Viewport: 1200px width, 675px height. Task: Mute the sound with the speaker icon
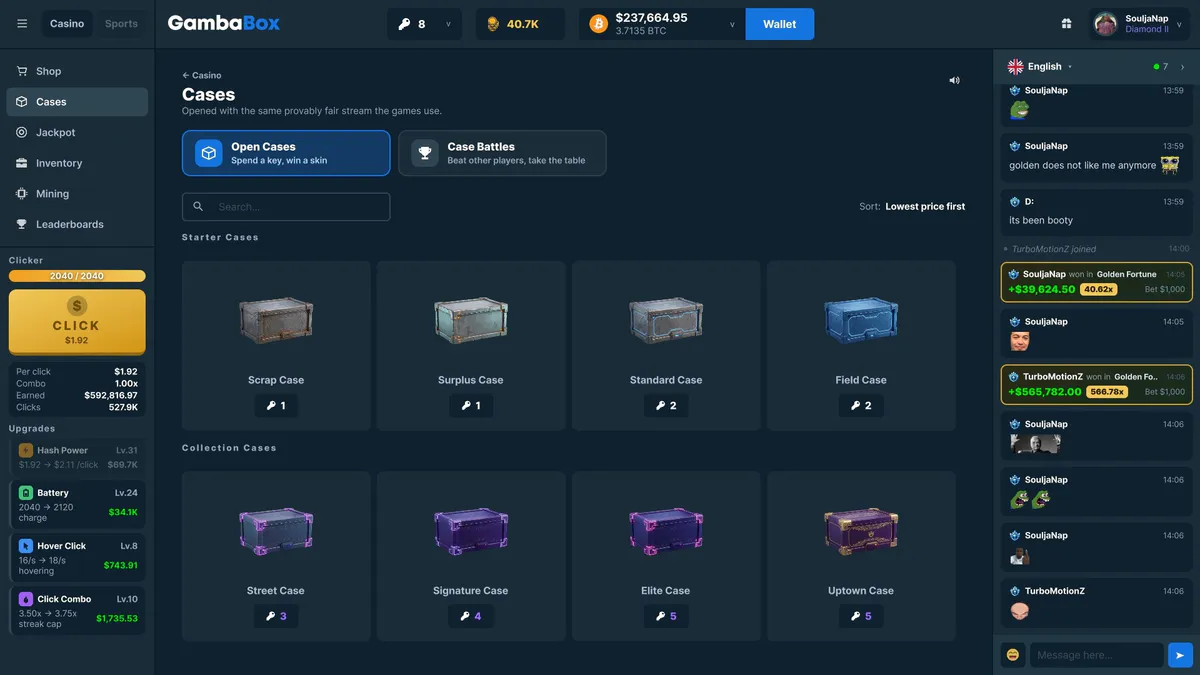click(x=954, y=80)
